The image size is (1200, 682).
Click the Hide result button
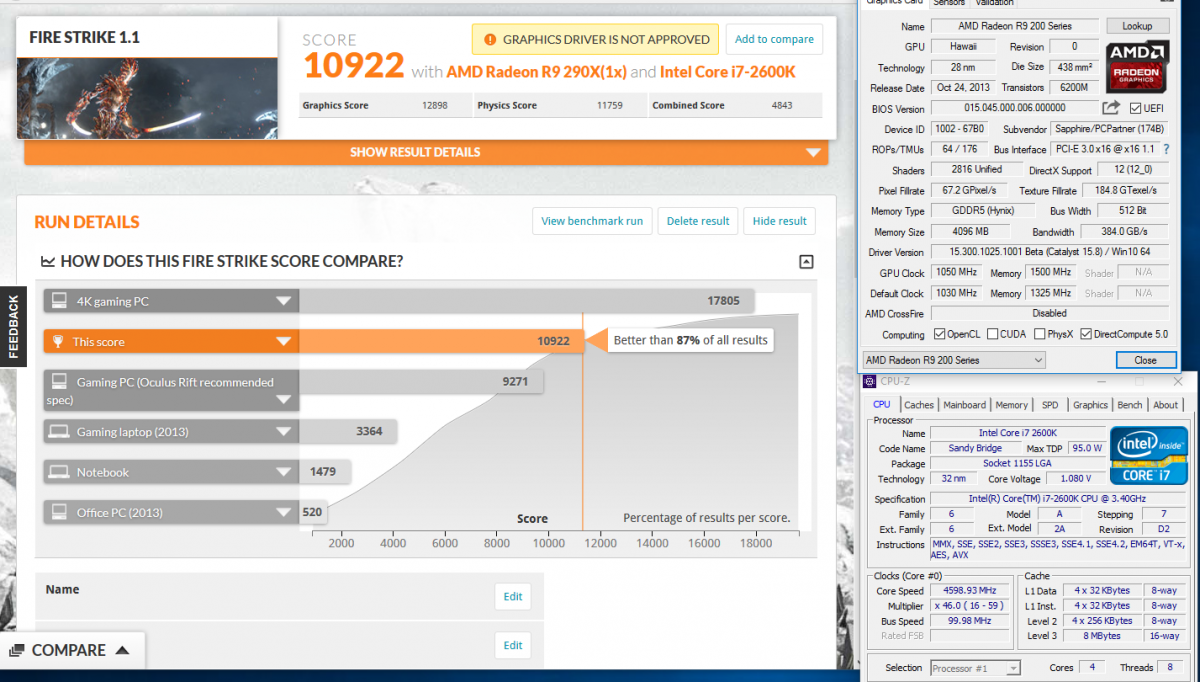[x=779, y=221]
